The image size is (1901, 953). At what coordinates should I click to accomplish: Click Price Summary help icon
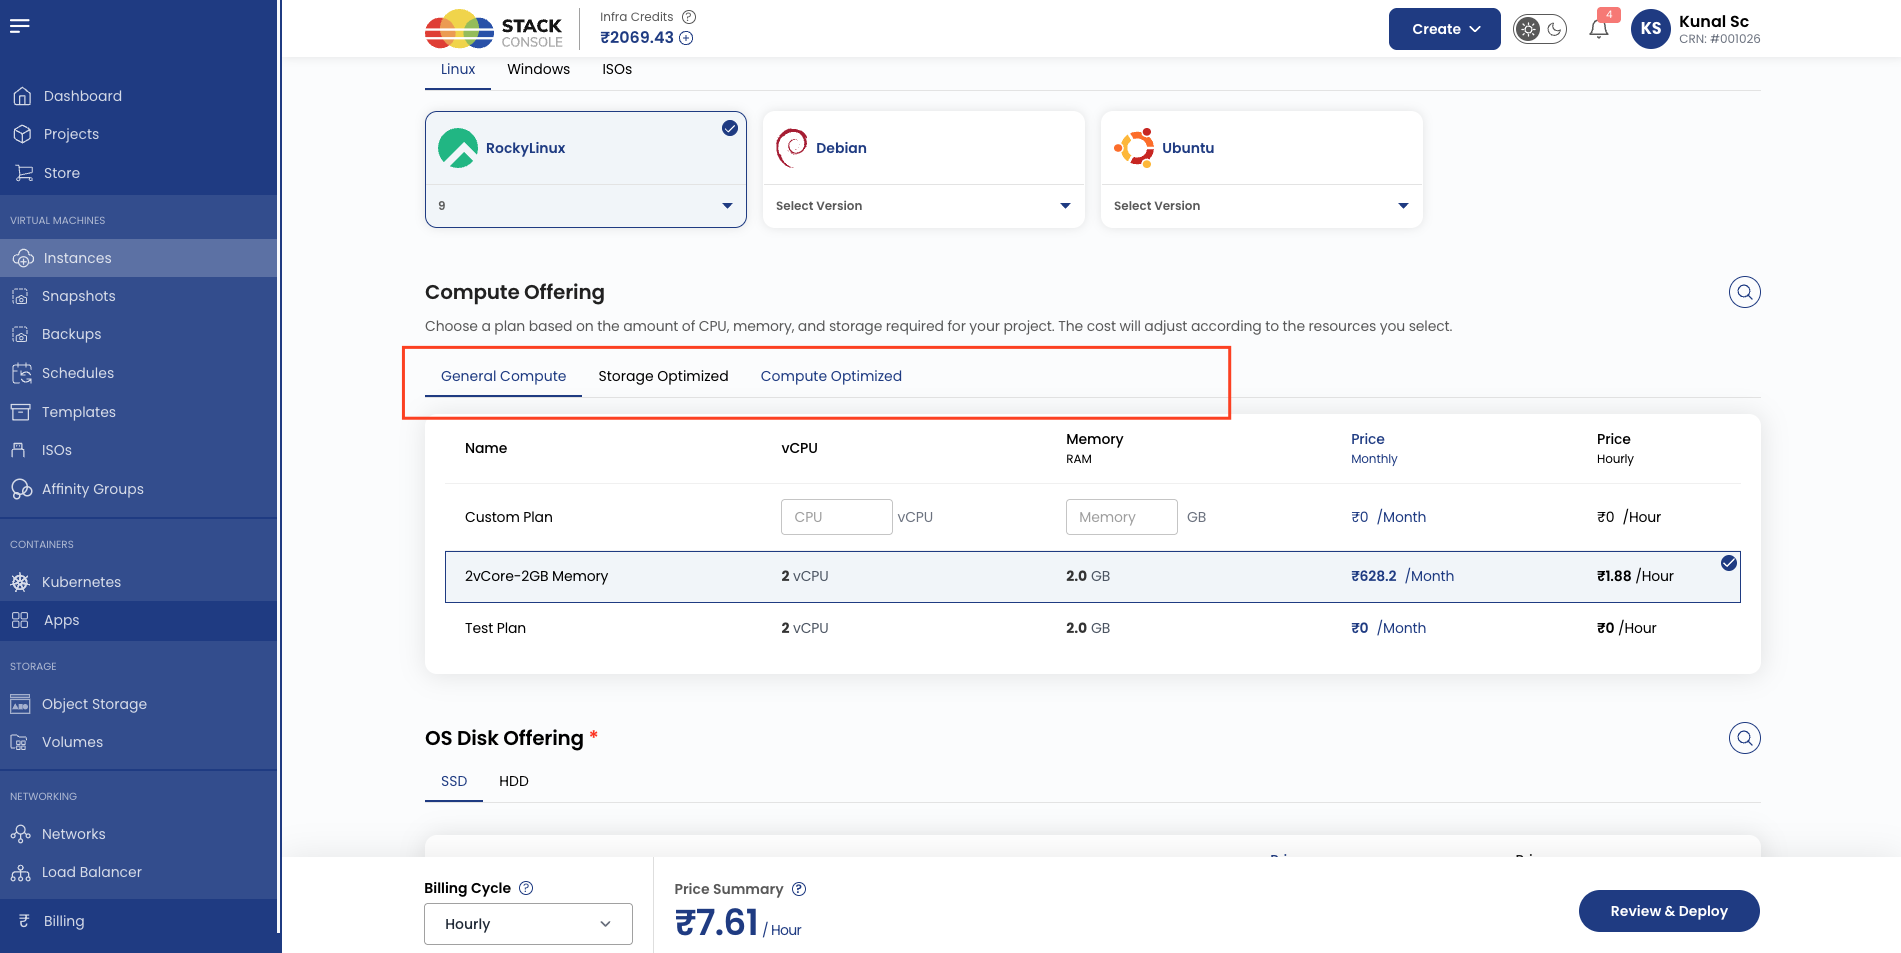[799, 889]
